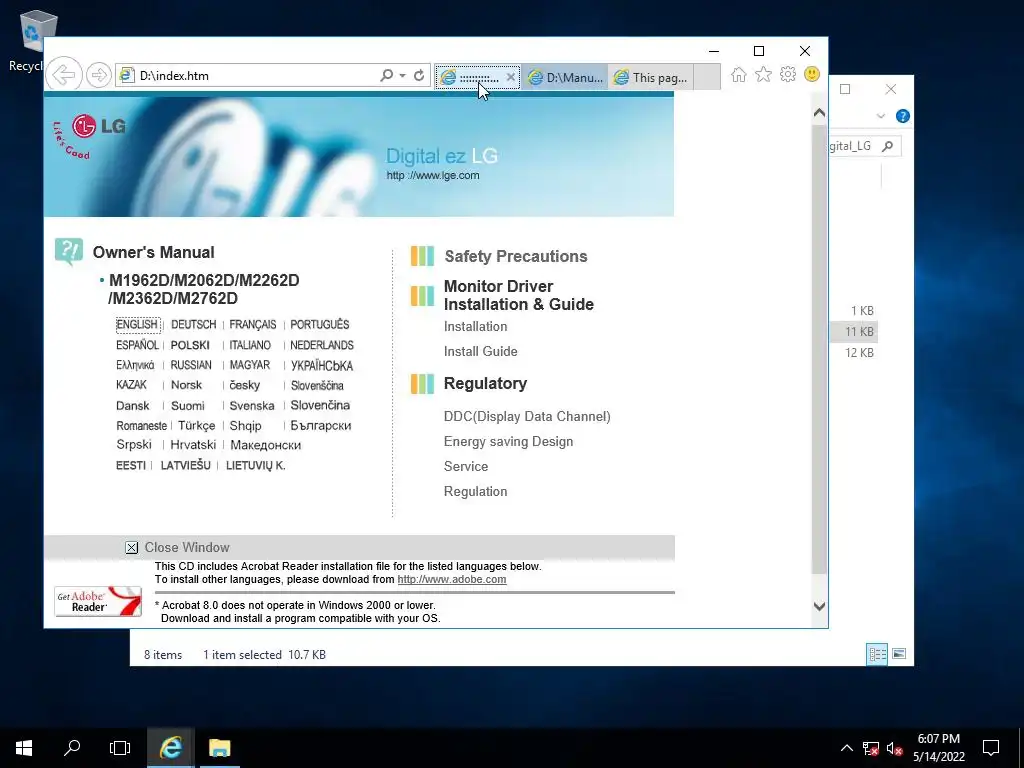The width and height of the screenshot is (1024, 768).
Task: Open the POLSKI manual link
Action: [x=190, y=345]
